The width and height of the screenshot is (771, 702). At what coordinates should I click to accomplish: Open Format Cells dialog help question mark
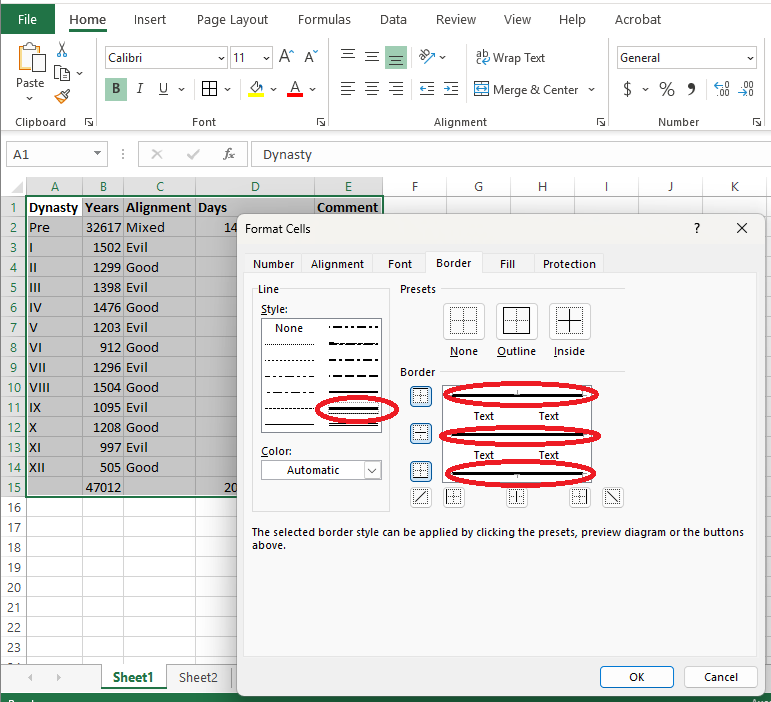tap(696, 228)
